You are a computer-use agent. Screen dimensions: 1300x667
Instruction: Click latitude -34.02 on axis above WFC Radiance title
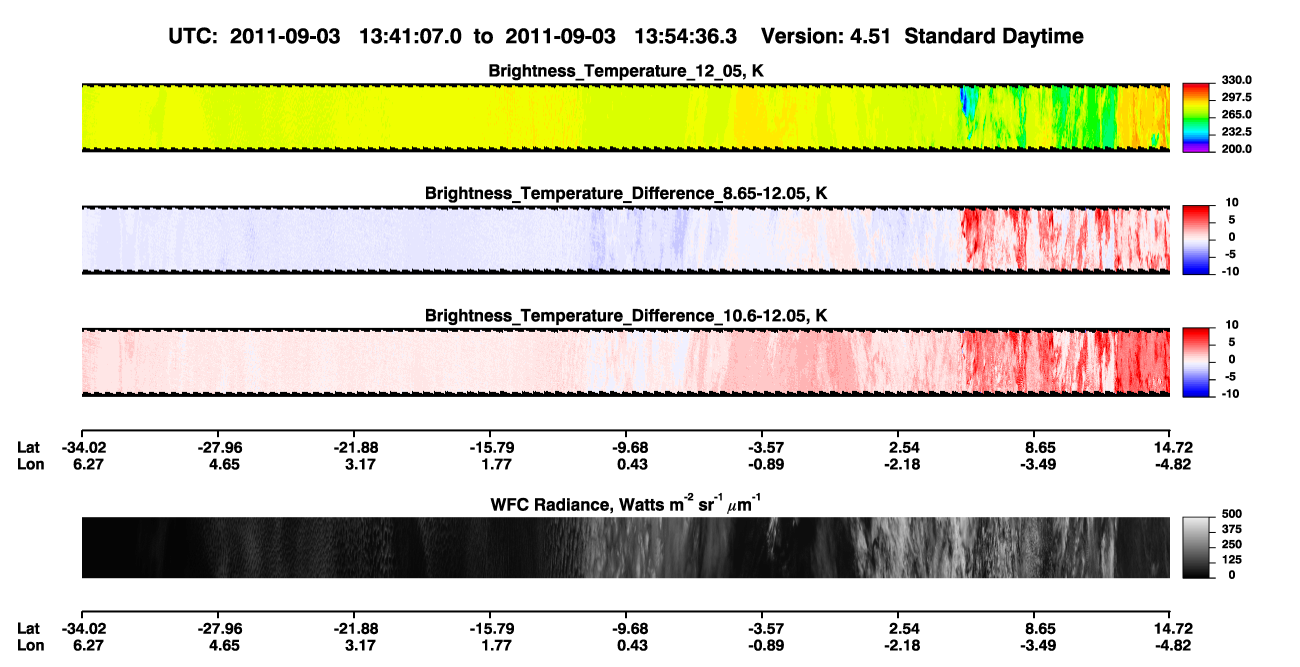(x=84, y=447)
